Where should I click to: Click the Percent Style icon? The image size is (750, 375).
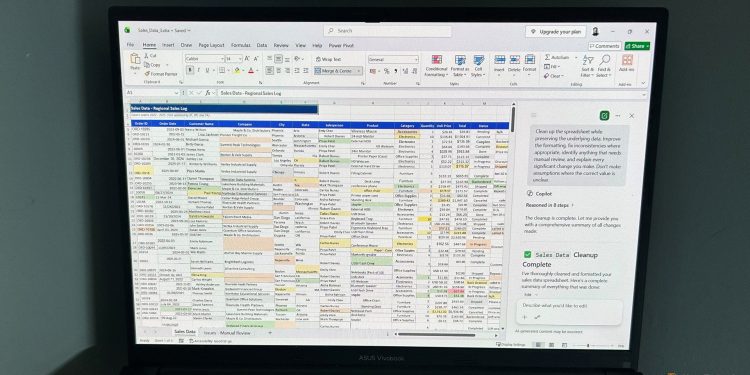point(387,71)
